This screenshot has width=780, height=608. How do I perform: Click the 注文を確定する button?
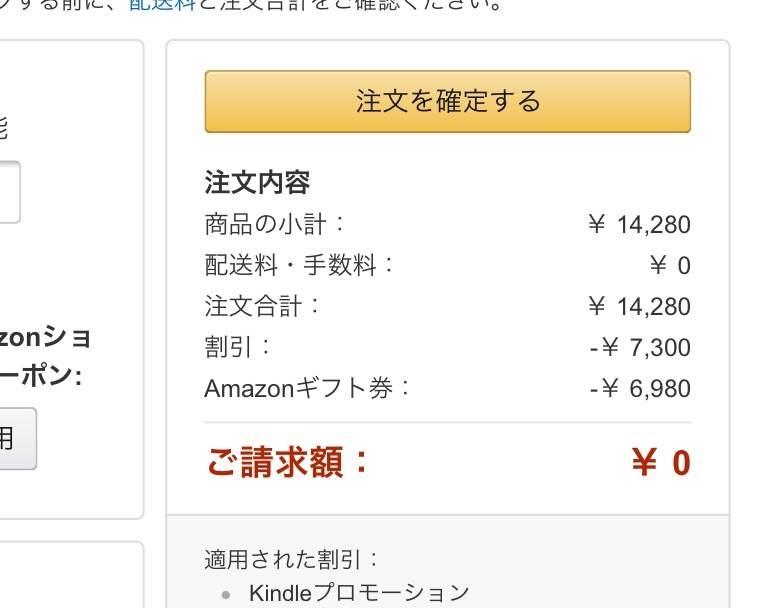[x=447, y=101]
